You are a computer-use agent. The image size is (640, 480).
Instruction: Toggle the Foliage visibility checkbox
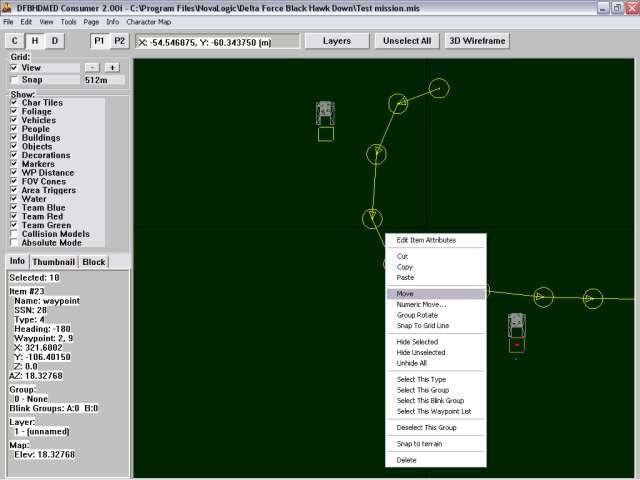tap(14, 111)
